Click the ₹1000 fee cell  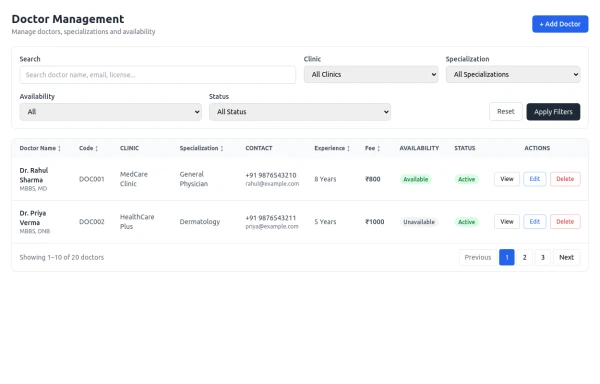[x=375, y=222]
